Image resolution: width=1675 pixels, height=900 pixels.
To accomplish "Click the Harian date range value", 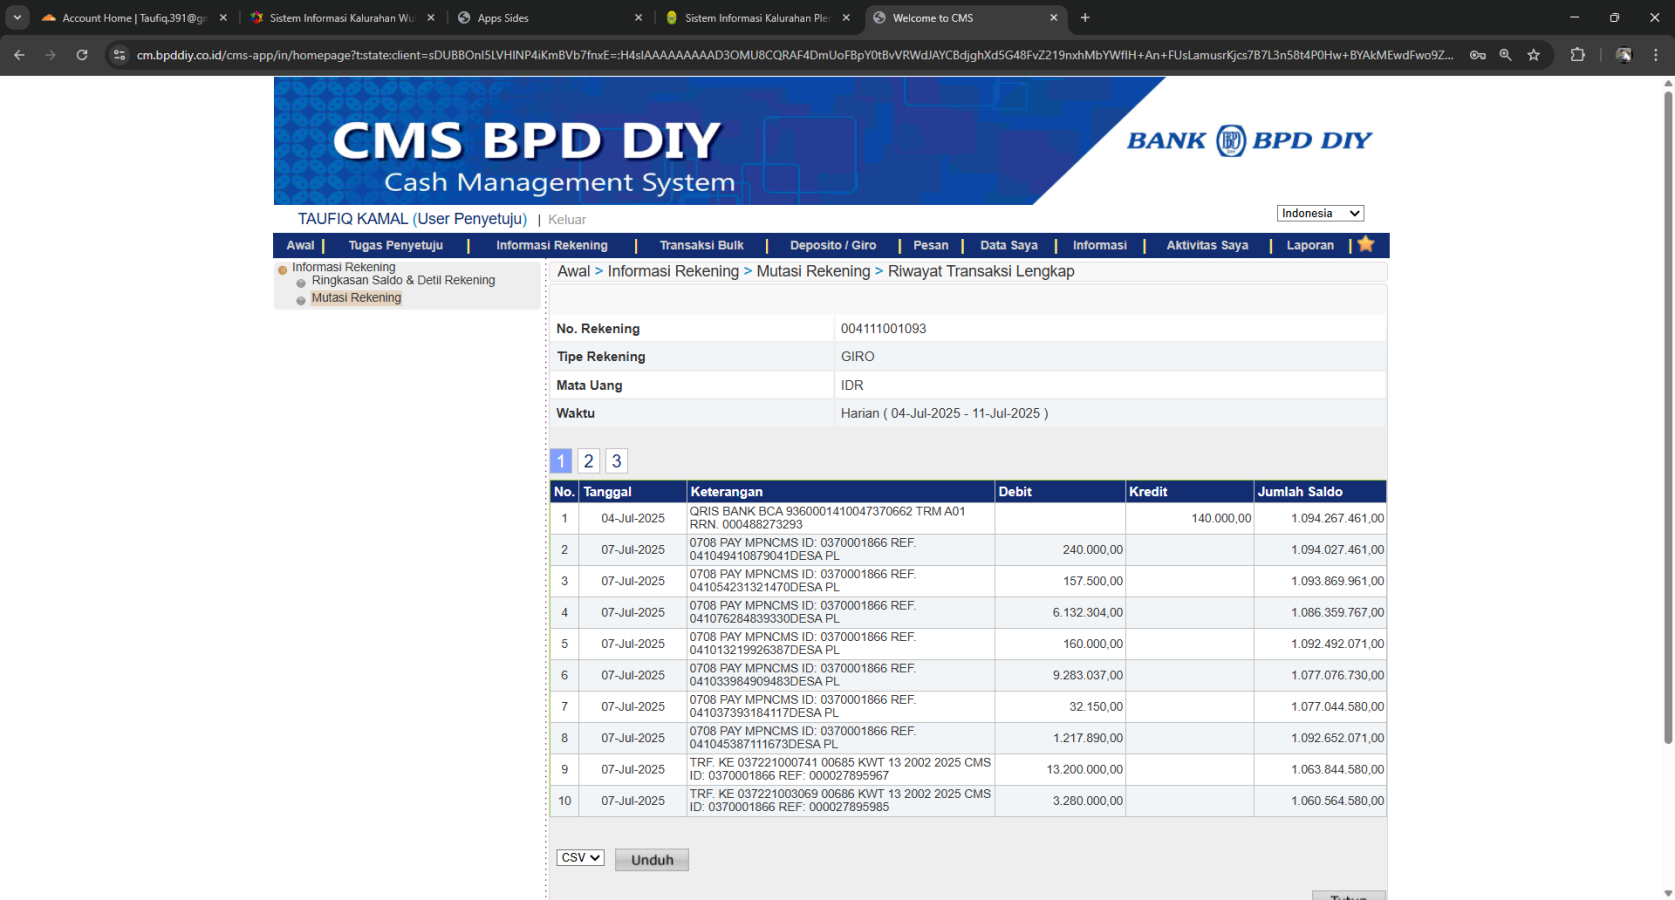I will tap(944, 413).
